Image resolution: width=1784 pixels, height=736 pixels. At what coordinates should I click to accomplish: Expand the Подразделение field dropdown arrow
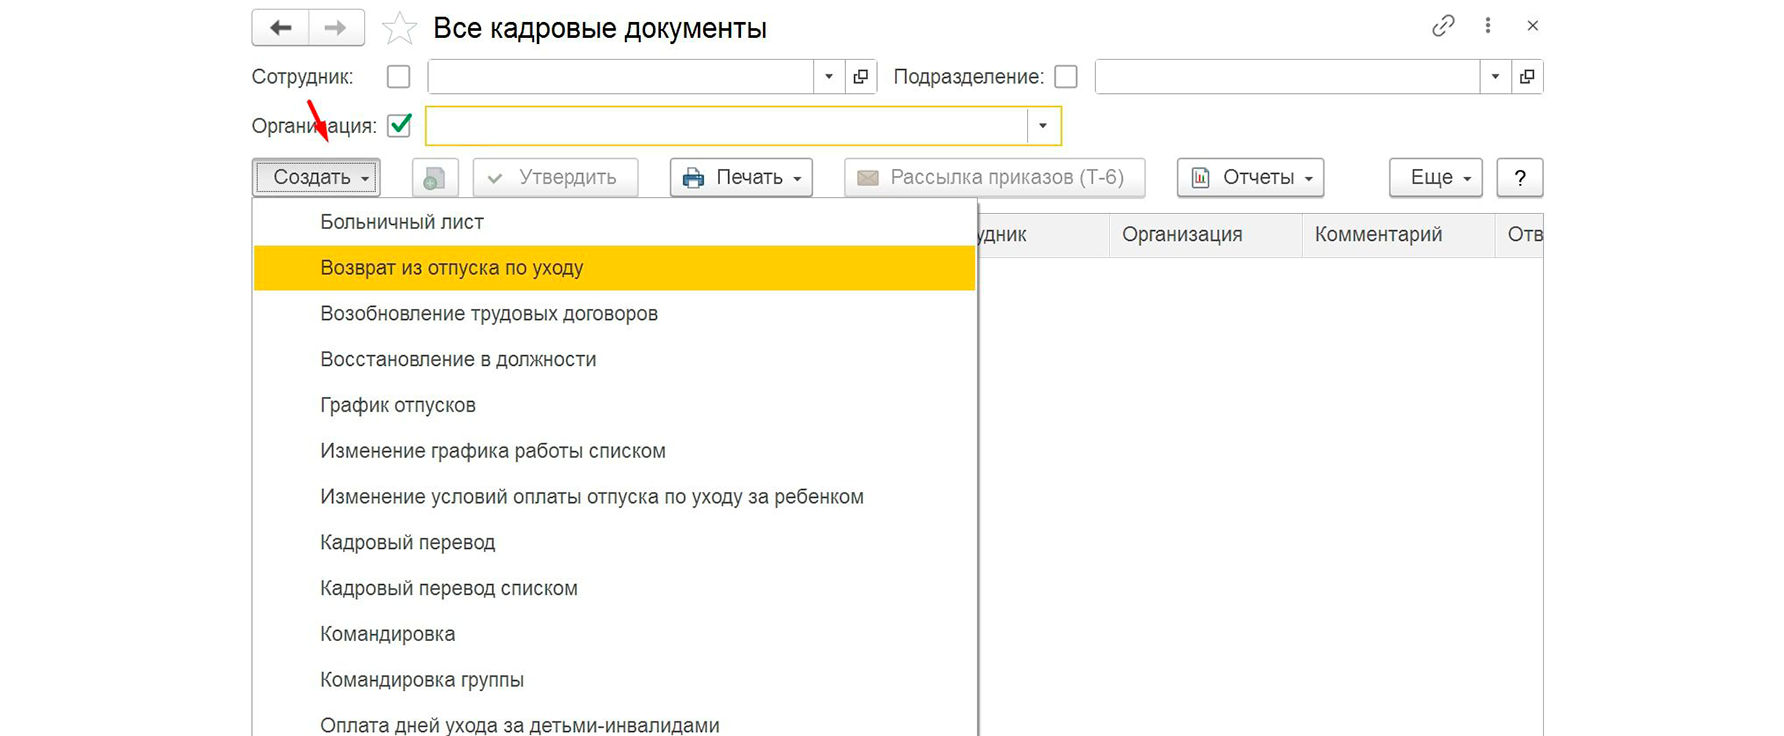click(1495, 77)
